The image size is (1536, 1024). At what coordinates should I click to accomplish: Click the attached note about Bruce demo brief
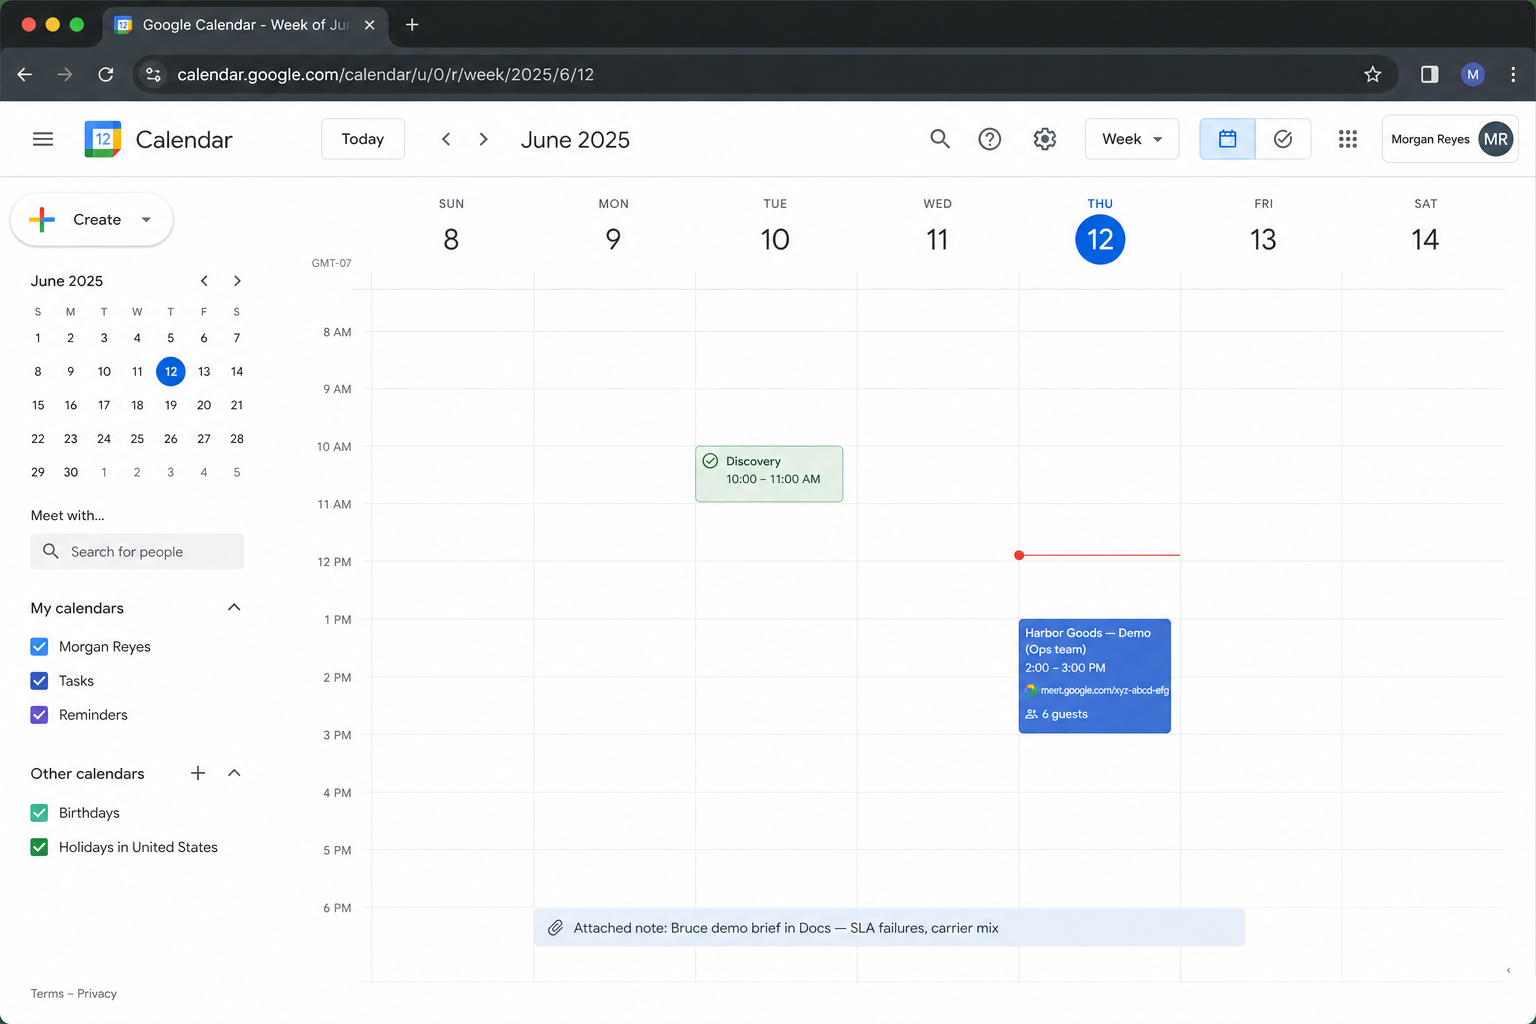coord(889,928)
